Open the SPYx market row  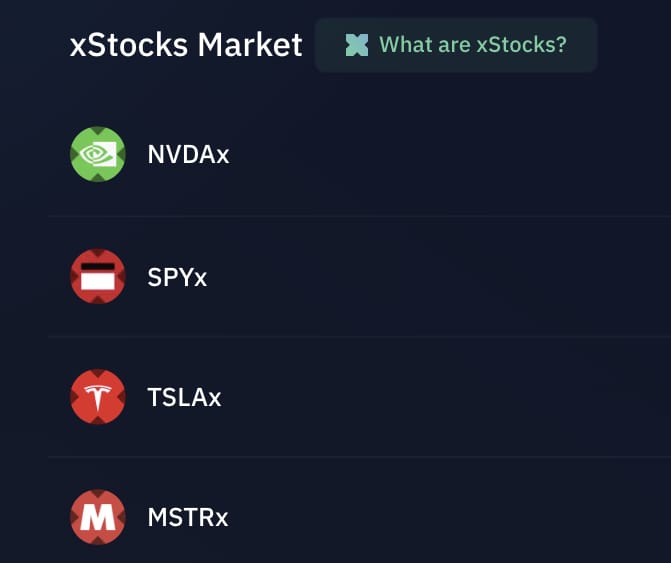[359, 277]
